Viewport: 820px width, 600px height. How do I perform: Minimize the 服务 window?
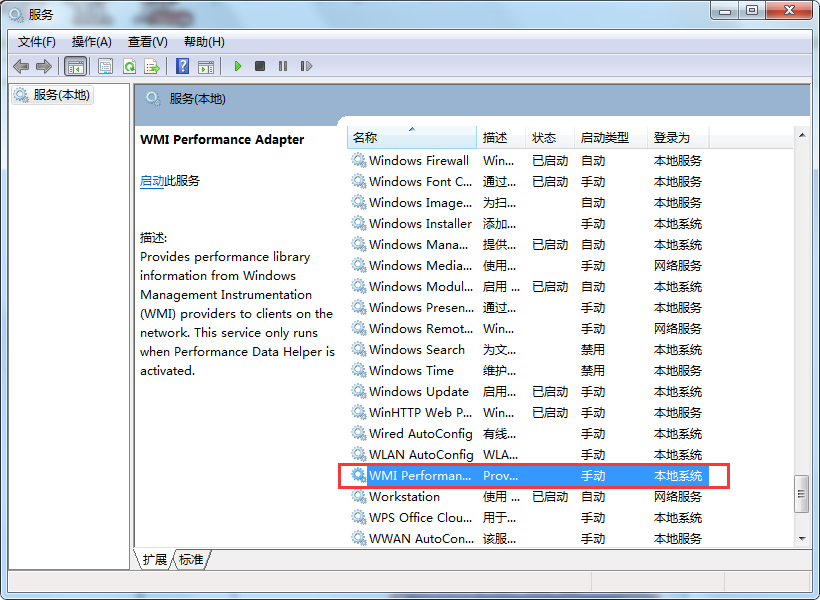[x=725, y=10]
